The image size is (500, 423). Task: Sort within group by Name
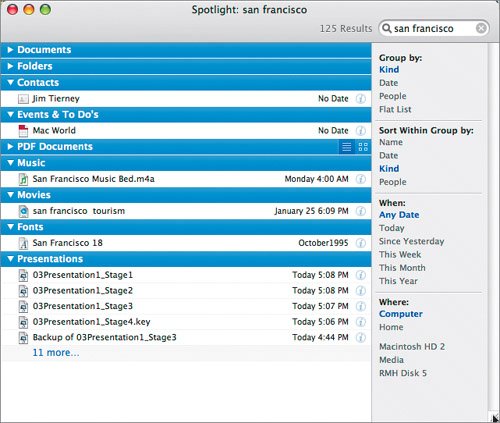pos(391,142)
